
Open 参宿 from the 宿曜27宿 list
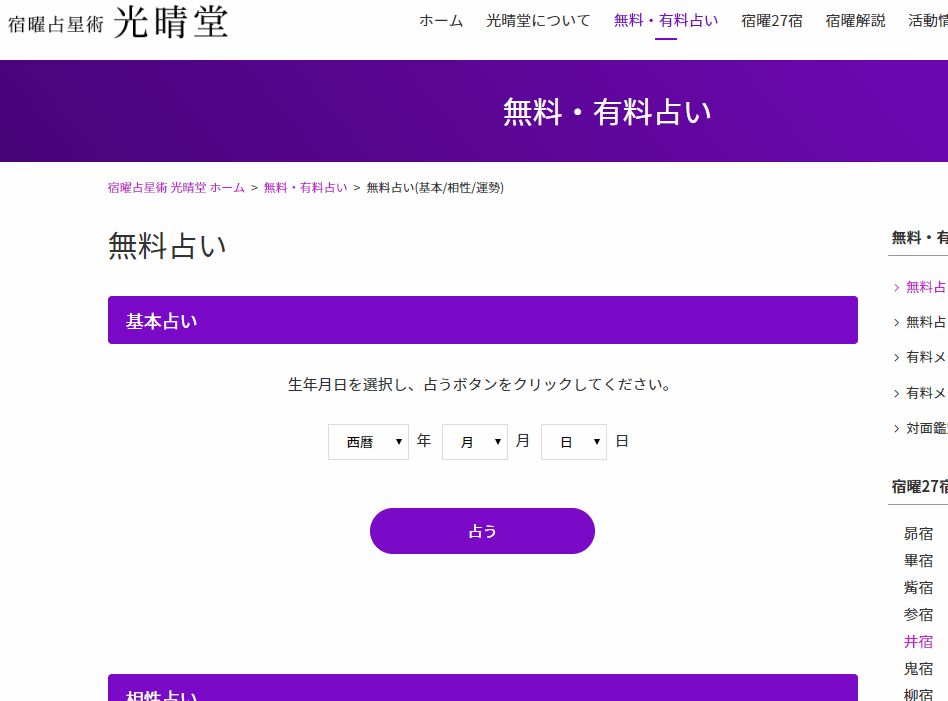click(x=918, y=614)
